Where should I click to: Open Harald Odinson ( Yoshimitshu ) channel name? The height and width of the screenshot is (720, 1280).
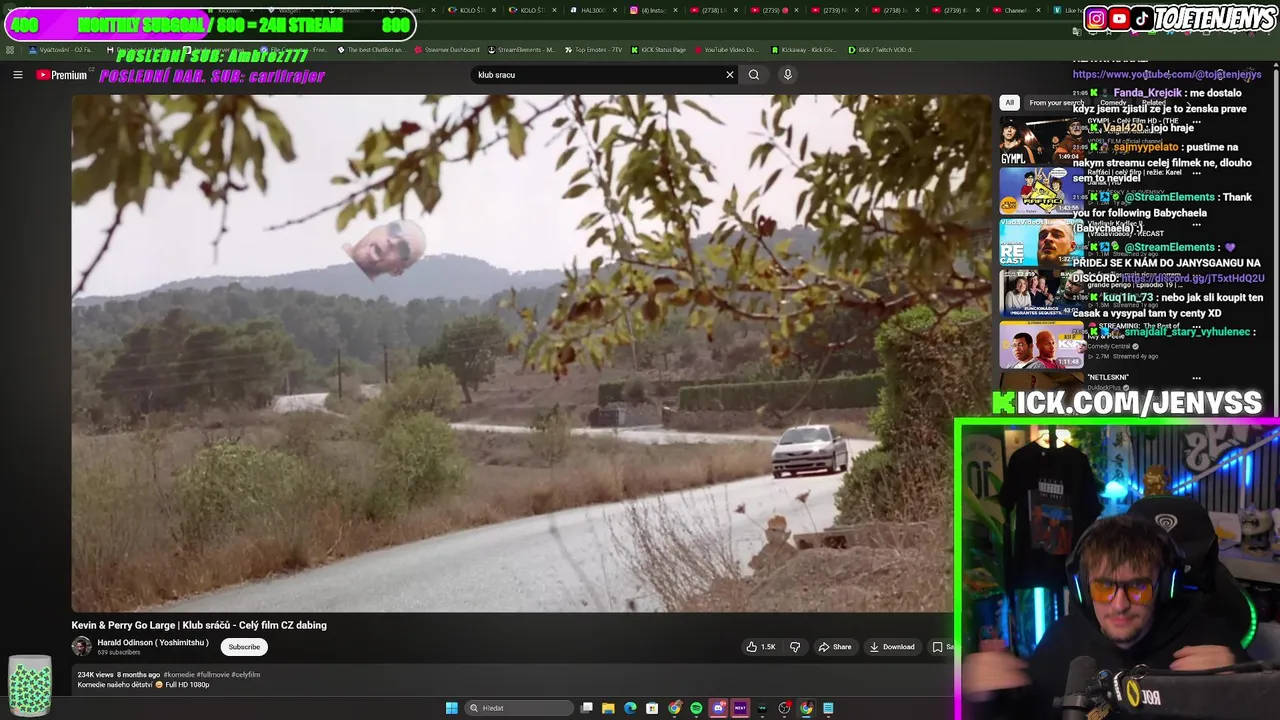153,643
